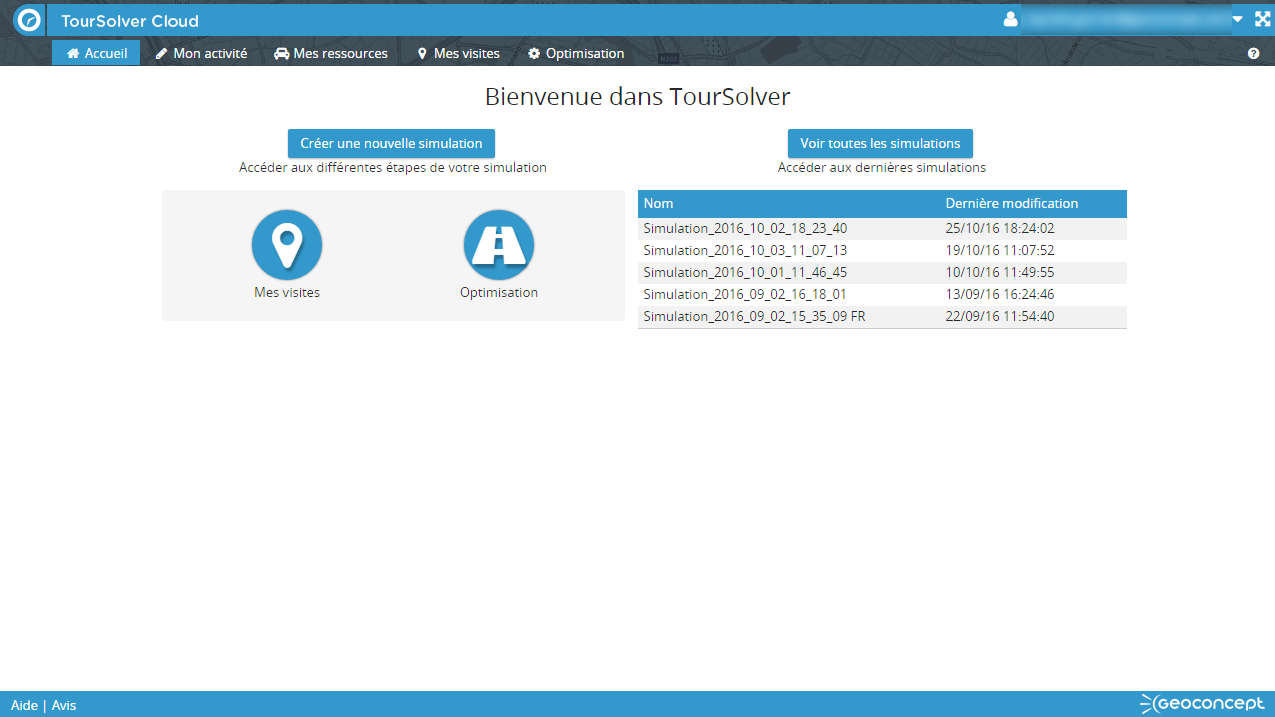Open Simulation_2016_10_03_11_07_13
This screenshot has width=1275, height=717.
coord(745,250)
